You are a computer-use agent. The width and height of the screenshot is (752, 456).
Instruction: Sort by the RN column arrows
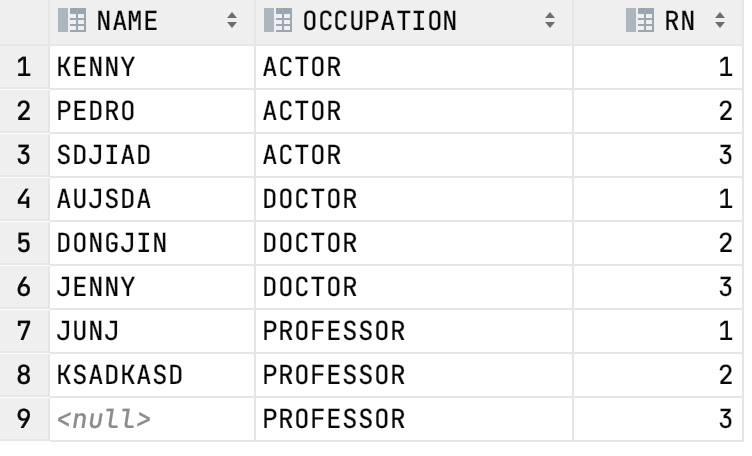720,20
